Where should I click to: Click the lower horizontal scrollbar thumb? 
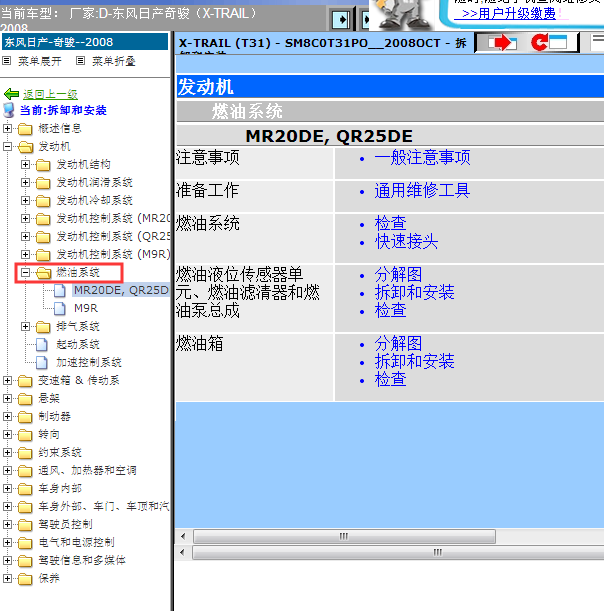coord(398,553)
